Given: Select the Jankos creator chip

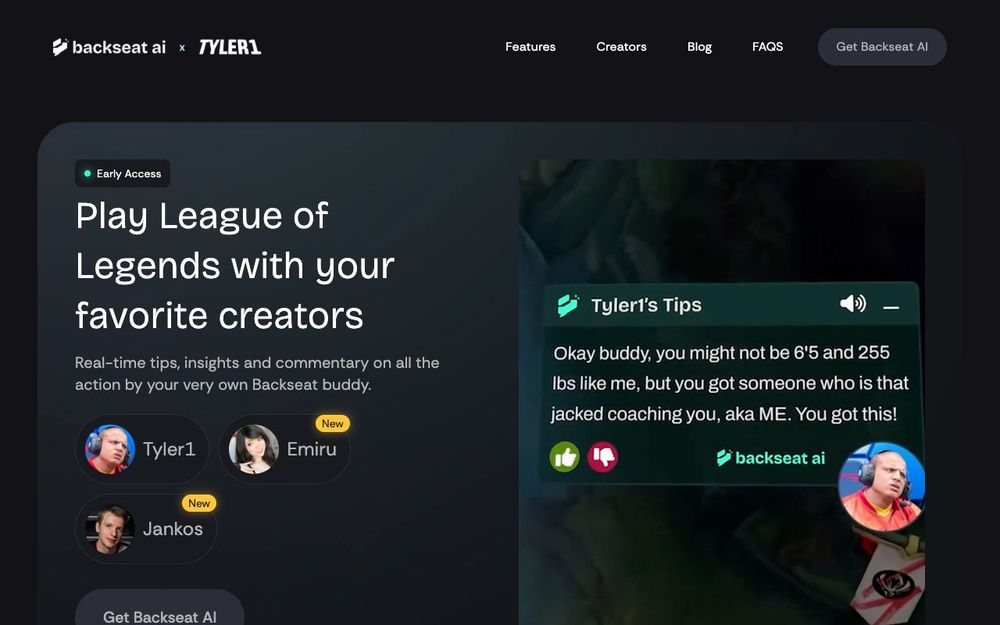Looking at the screenshot, I should pyautogui.click(x=146, y=529).
